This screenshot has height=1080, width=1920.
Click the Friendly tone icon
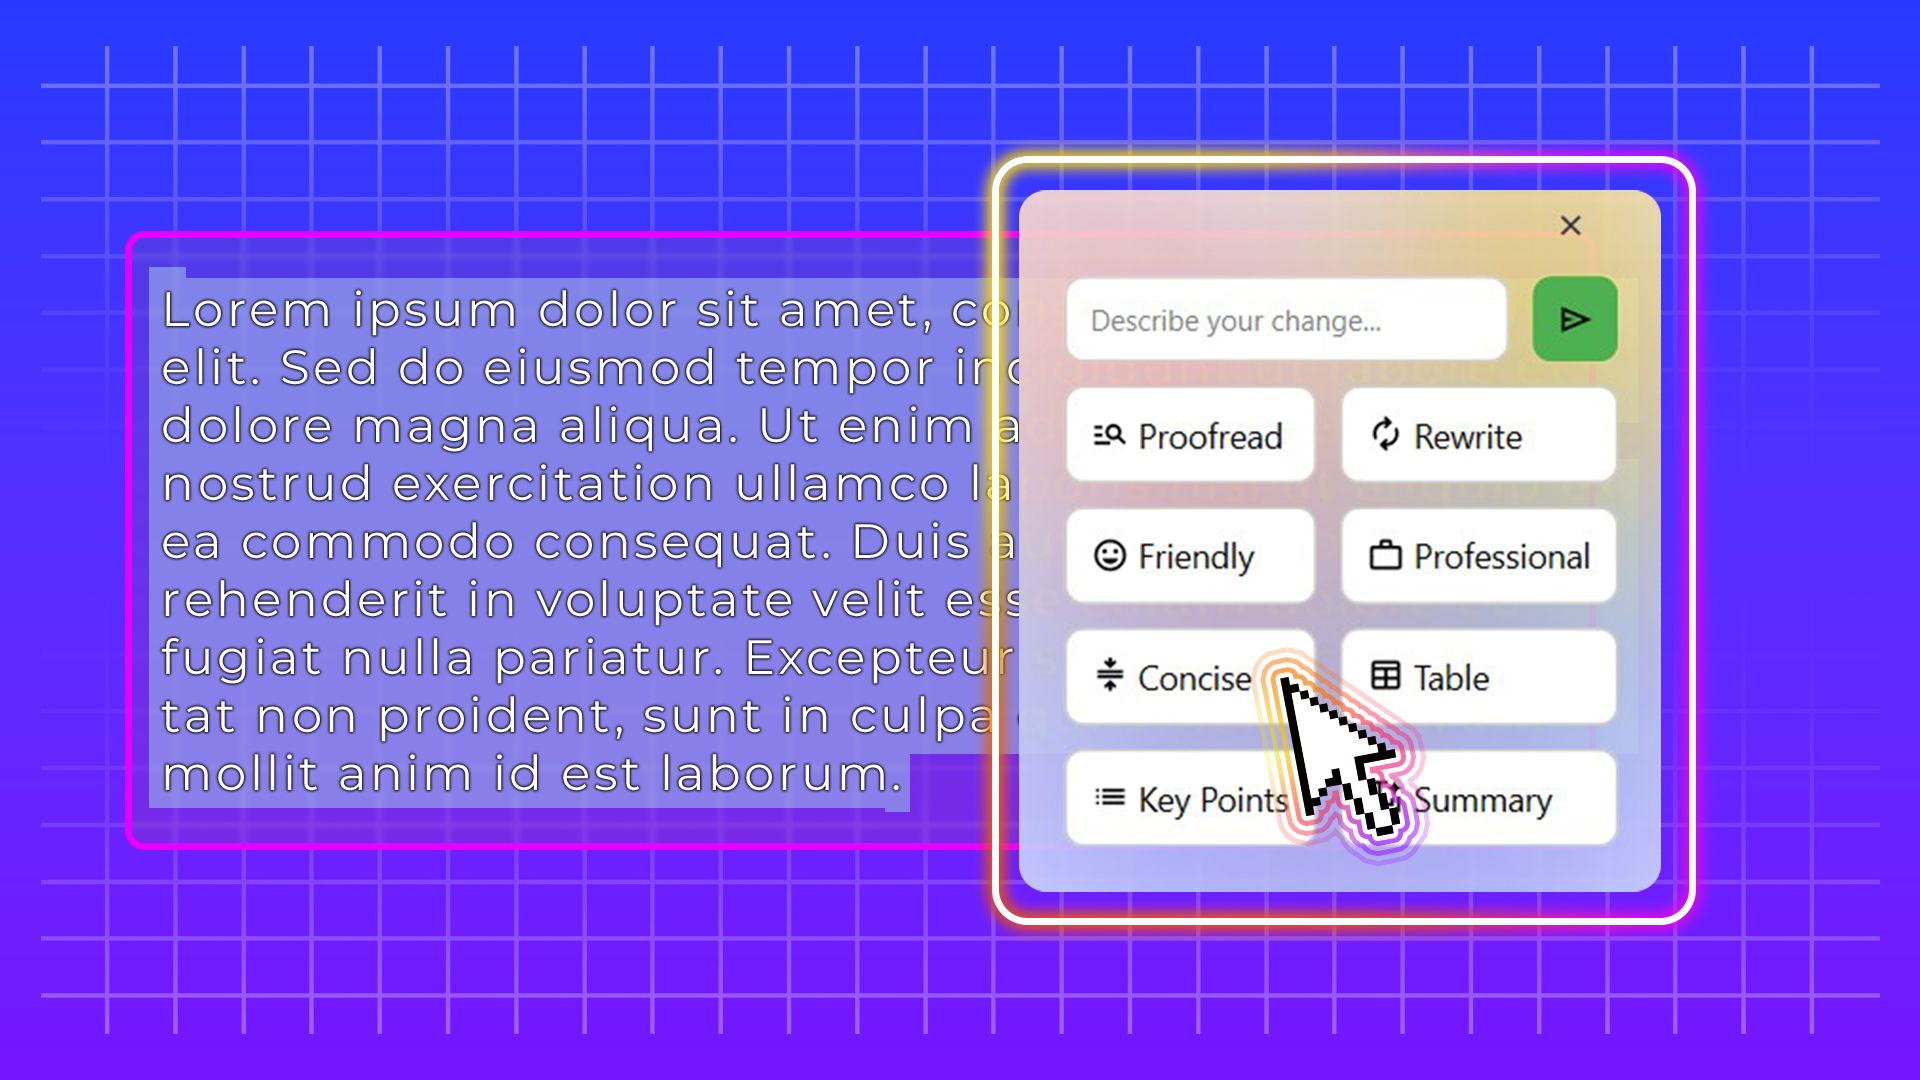(x=1108, y=555)
